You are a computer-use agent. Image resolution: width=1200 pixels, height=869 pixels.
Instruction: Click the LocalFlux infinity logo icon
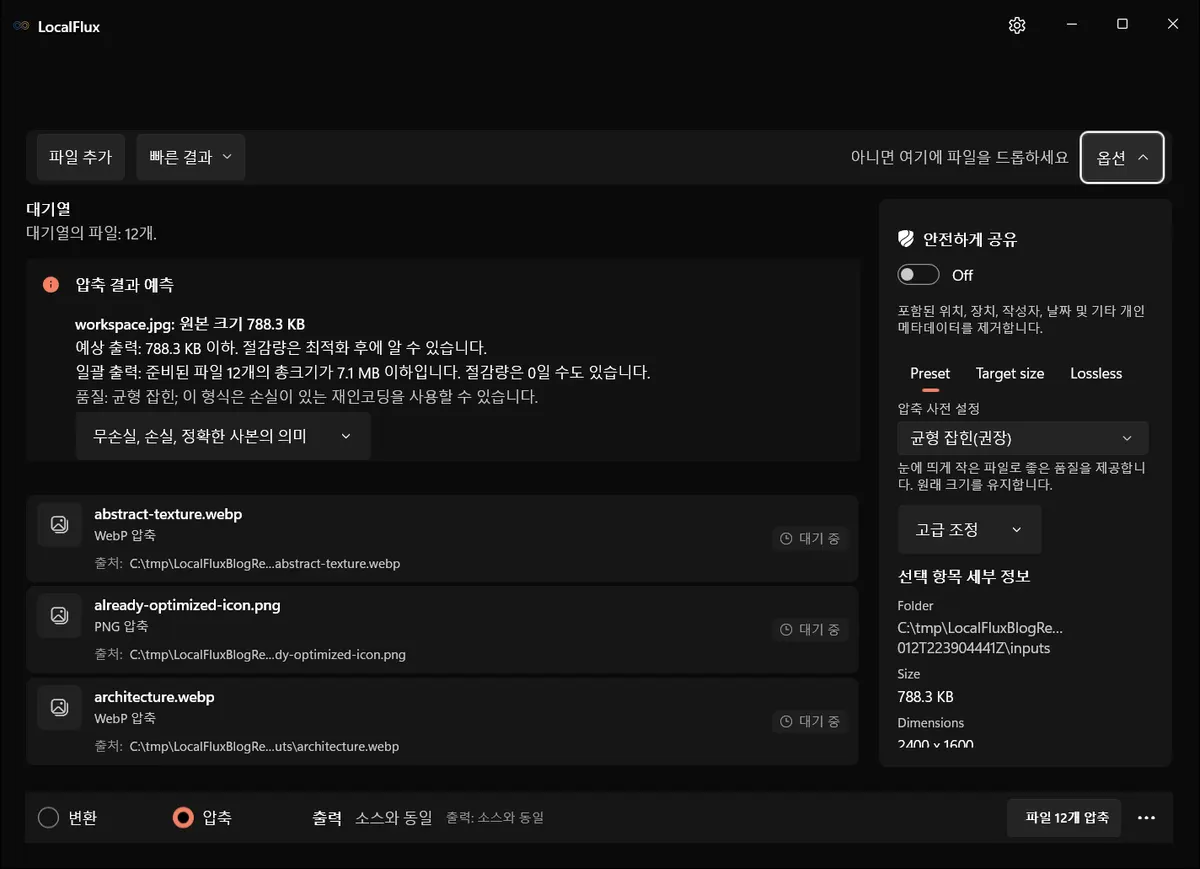pos(21,26)
